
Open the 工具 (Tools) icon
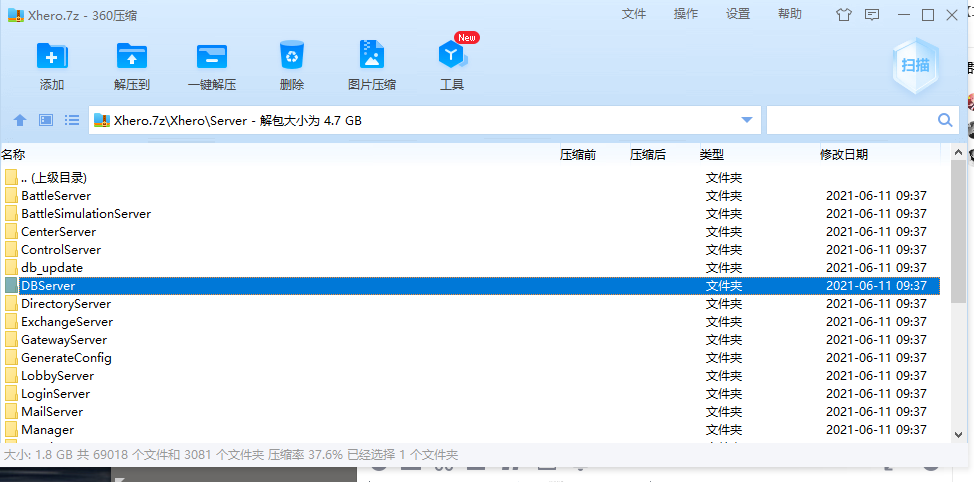(x=452, y=56)
